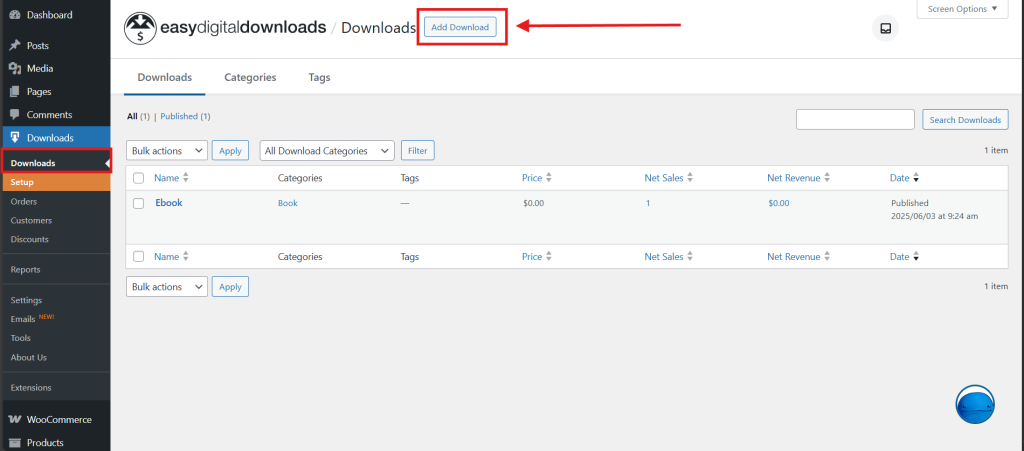Viewport: 1024px width, 451px height.
Task: Click the top '1 item' count text
Action: [x=996, y=150]
